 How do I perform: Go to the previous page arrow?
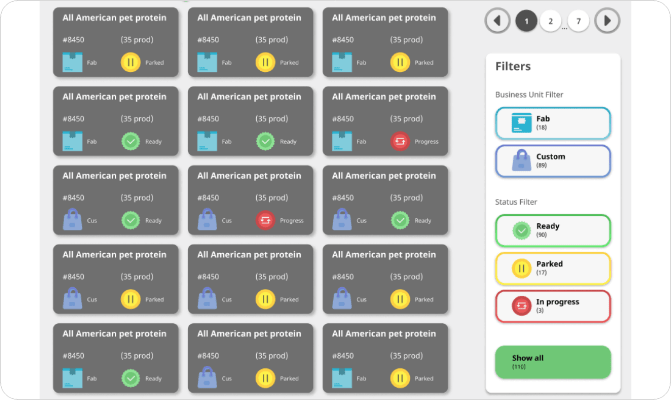(x=497, y=20)
